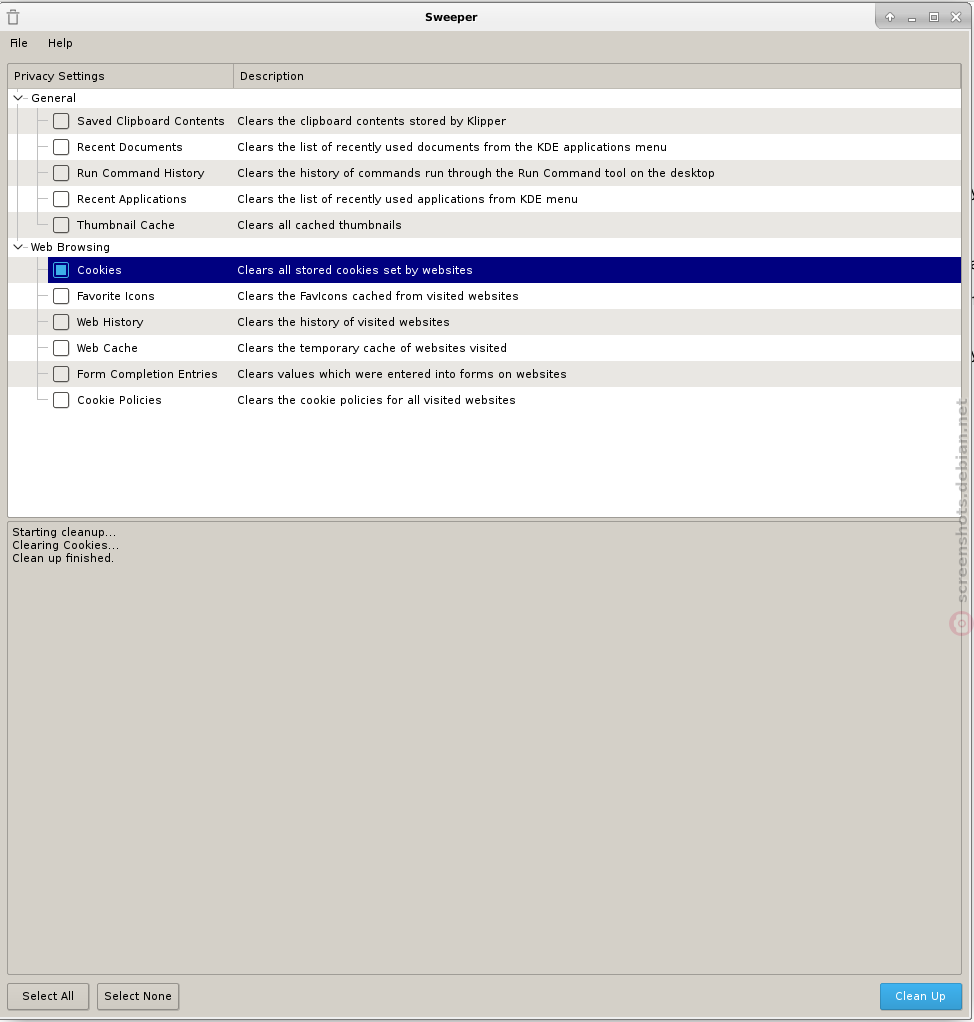This screenshot has height=1022, width=974.
Task: Select 'Clears the history of visited websites' text
Action: pos(344,322)
